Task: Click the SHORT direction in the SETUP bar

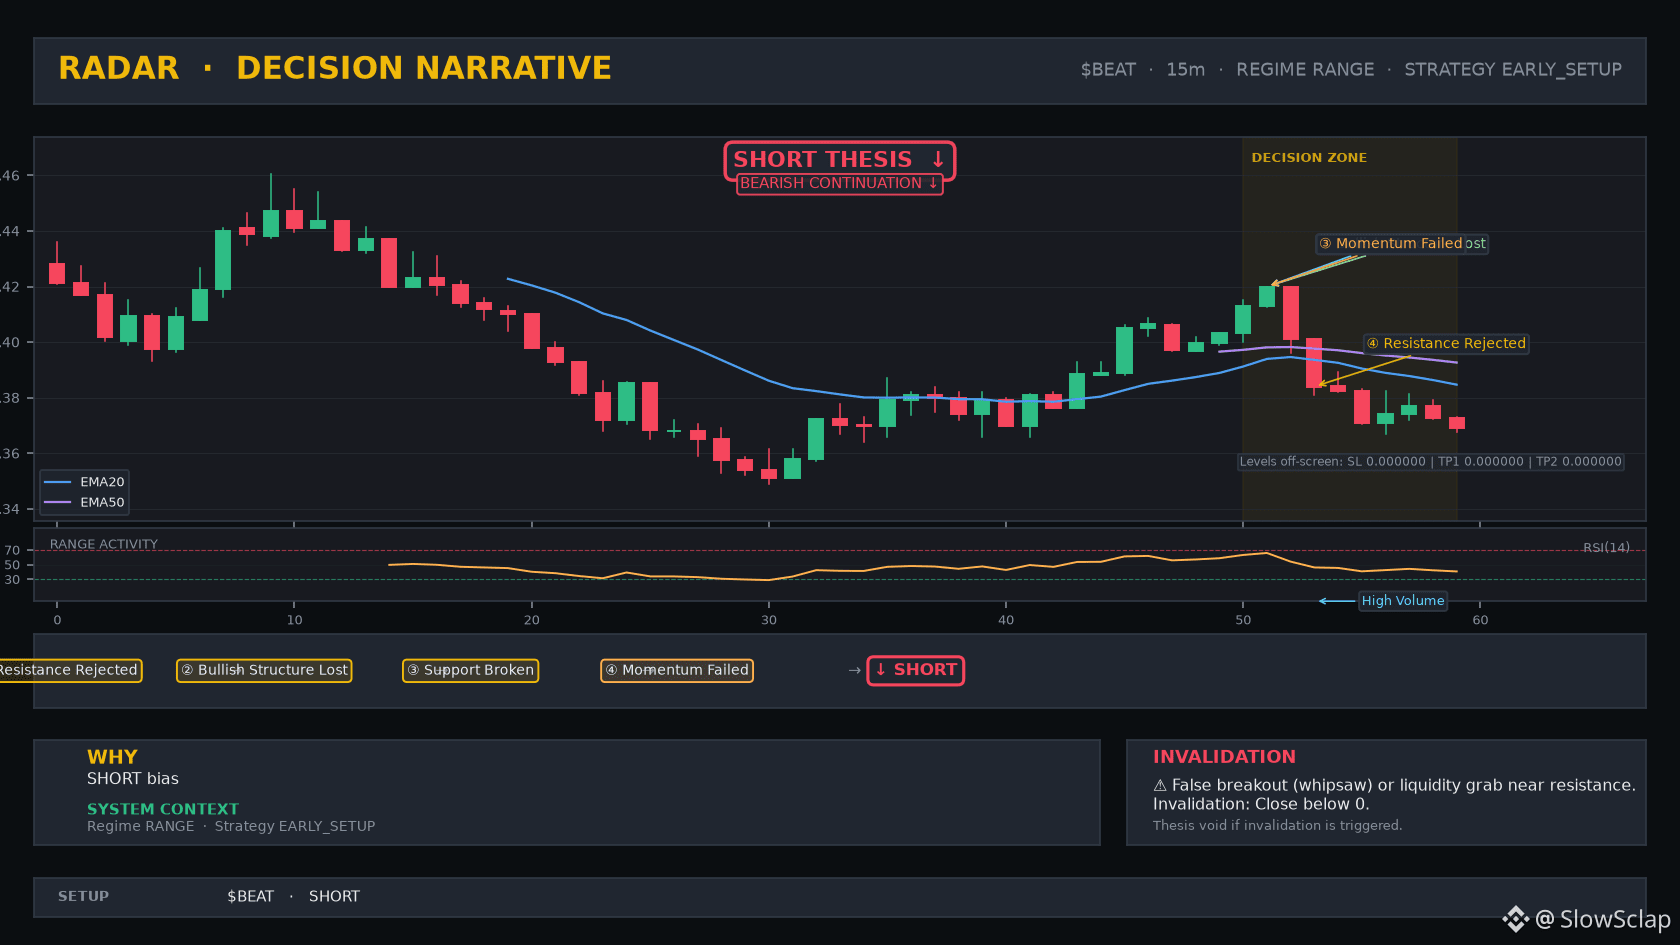Action: pos(334,897)
